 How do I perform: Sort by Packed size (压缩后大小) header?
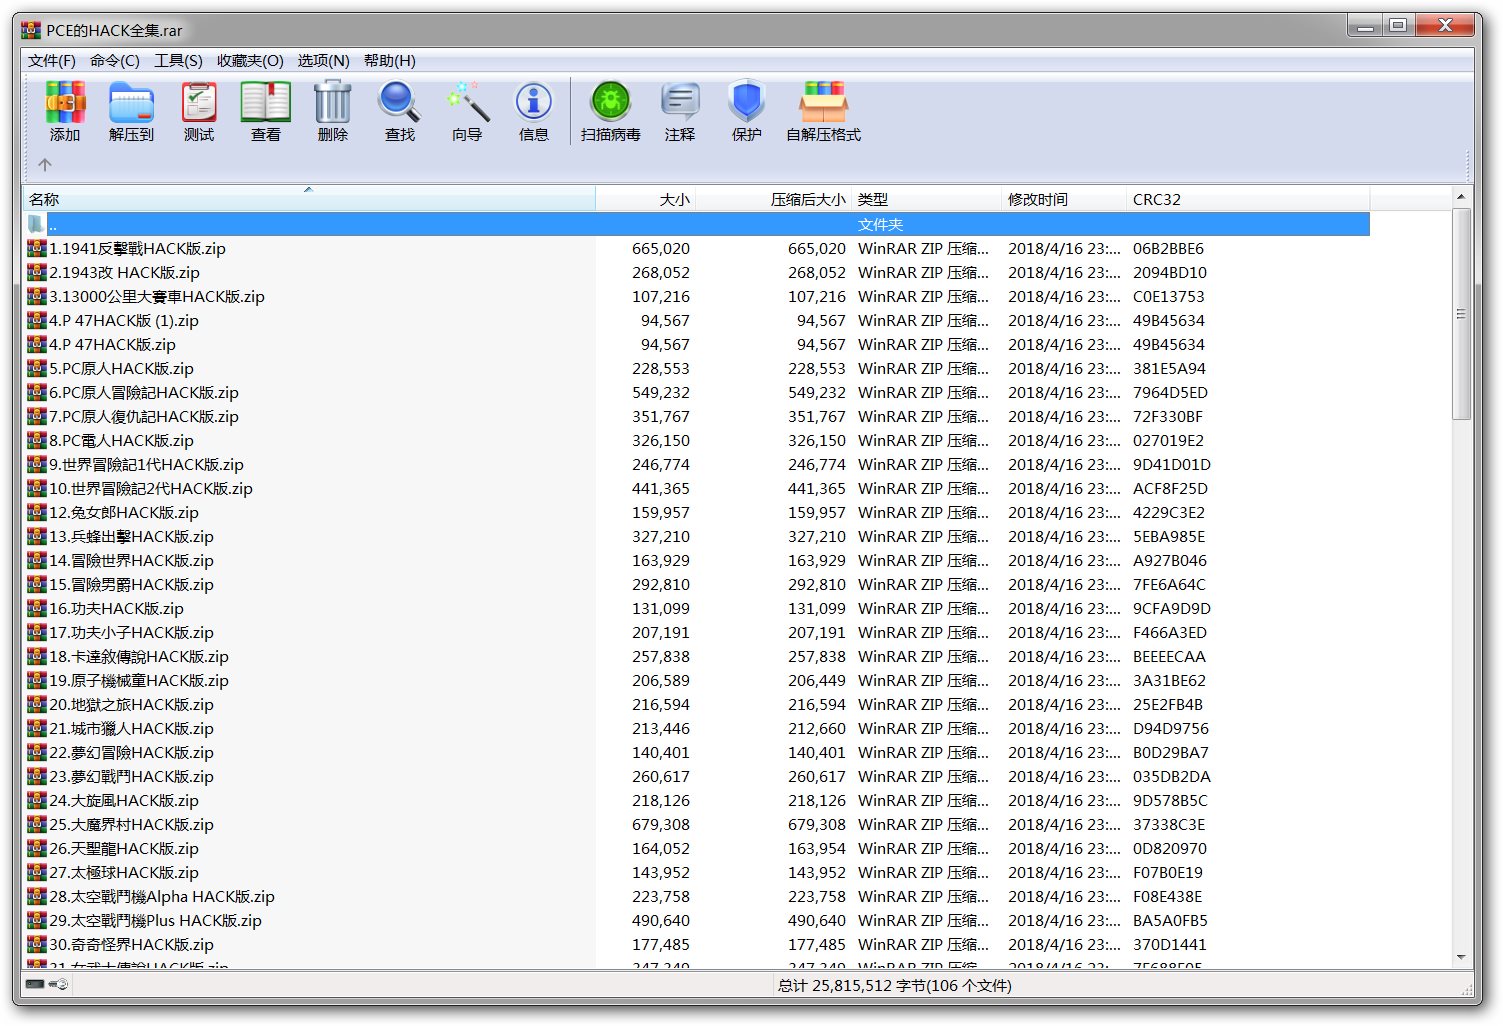(x=773, y=199)
